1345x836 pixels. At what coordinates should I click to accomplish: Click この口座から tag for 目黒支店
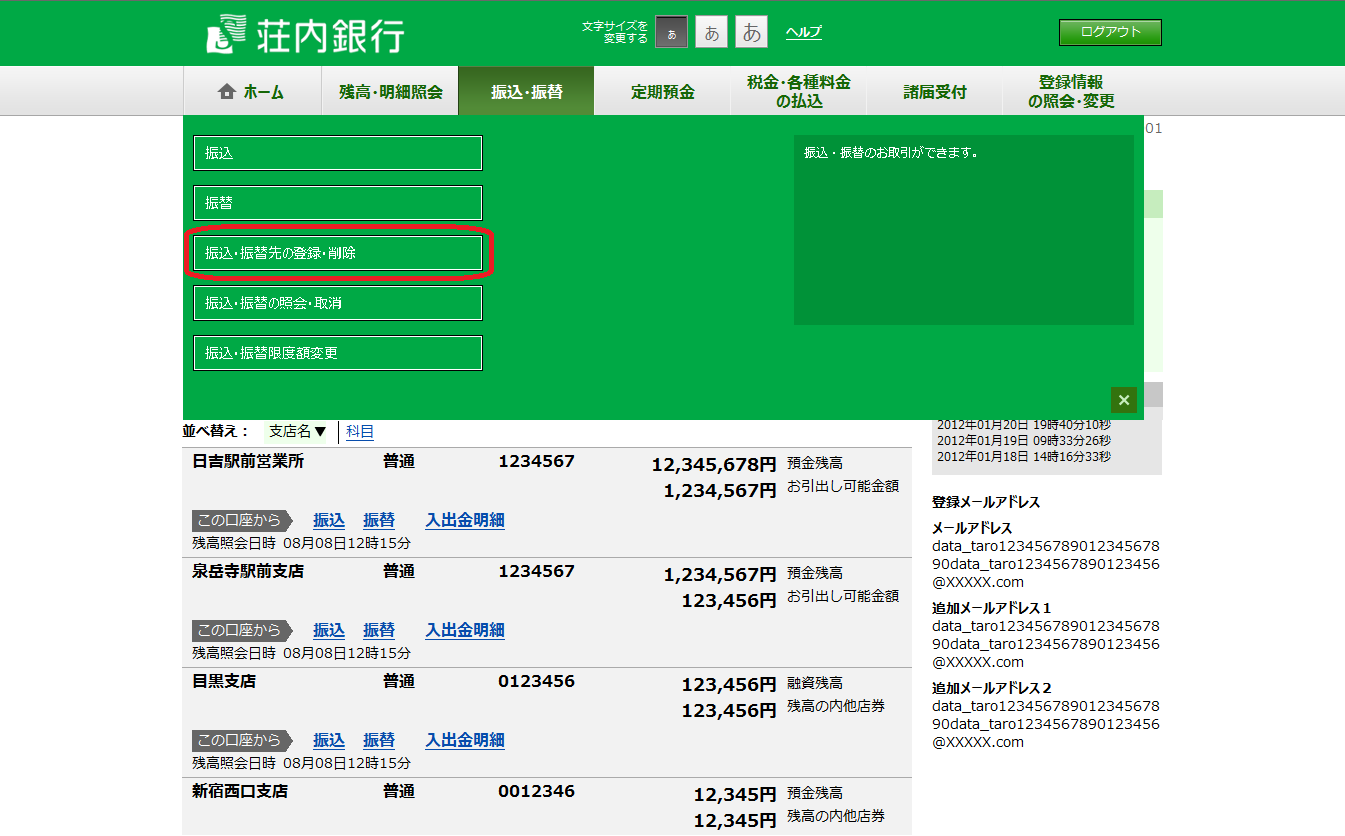pyautogui.click(x=242, y=740)
